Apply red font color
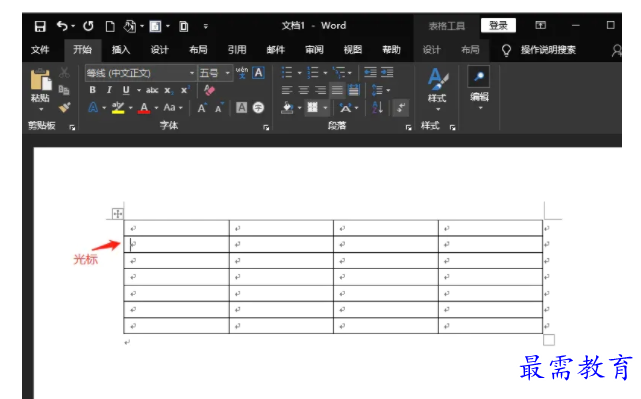Image resolution: width=641 pixels, height=399 pixels. pyautogui.click(x=144, y=108)
